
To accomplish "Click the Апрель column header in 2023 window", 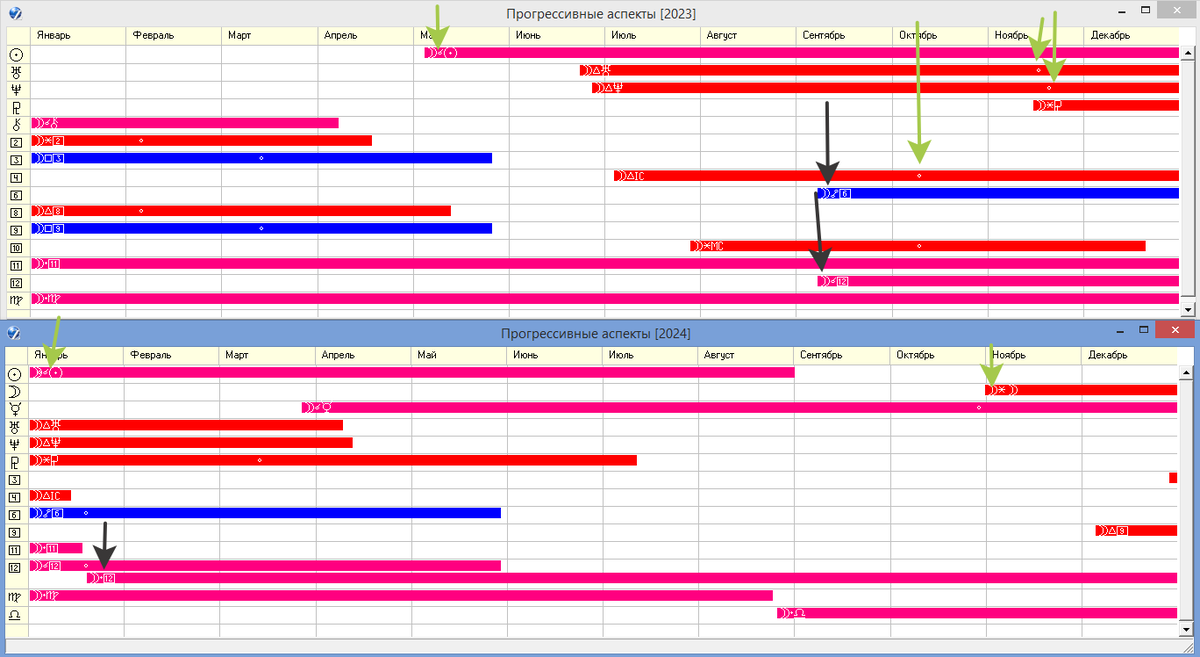I will point(365,36).
